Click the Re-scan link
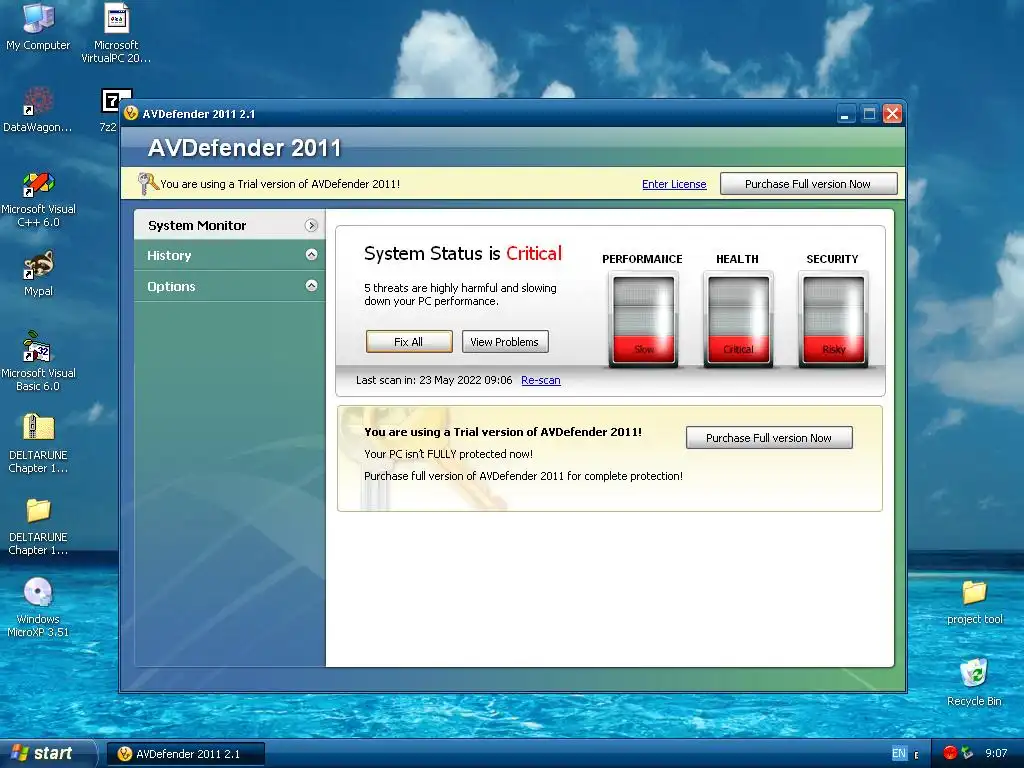This screenshot has width=1024, height=768. (541, 380)
